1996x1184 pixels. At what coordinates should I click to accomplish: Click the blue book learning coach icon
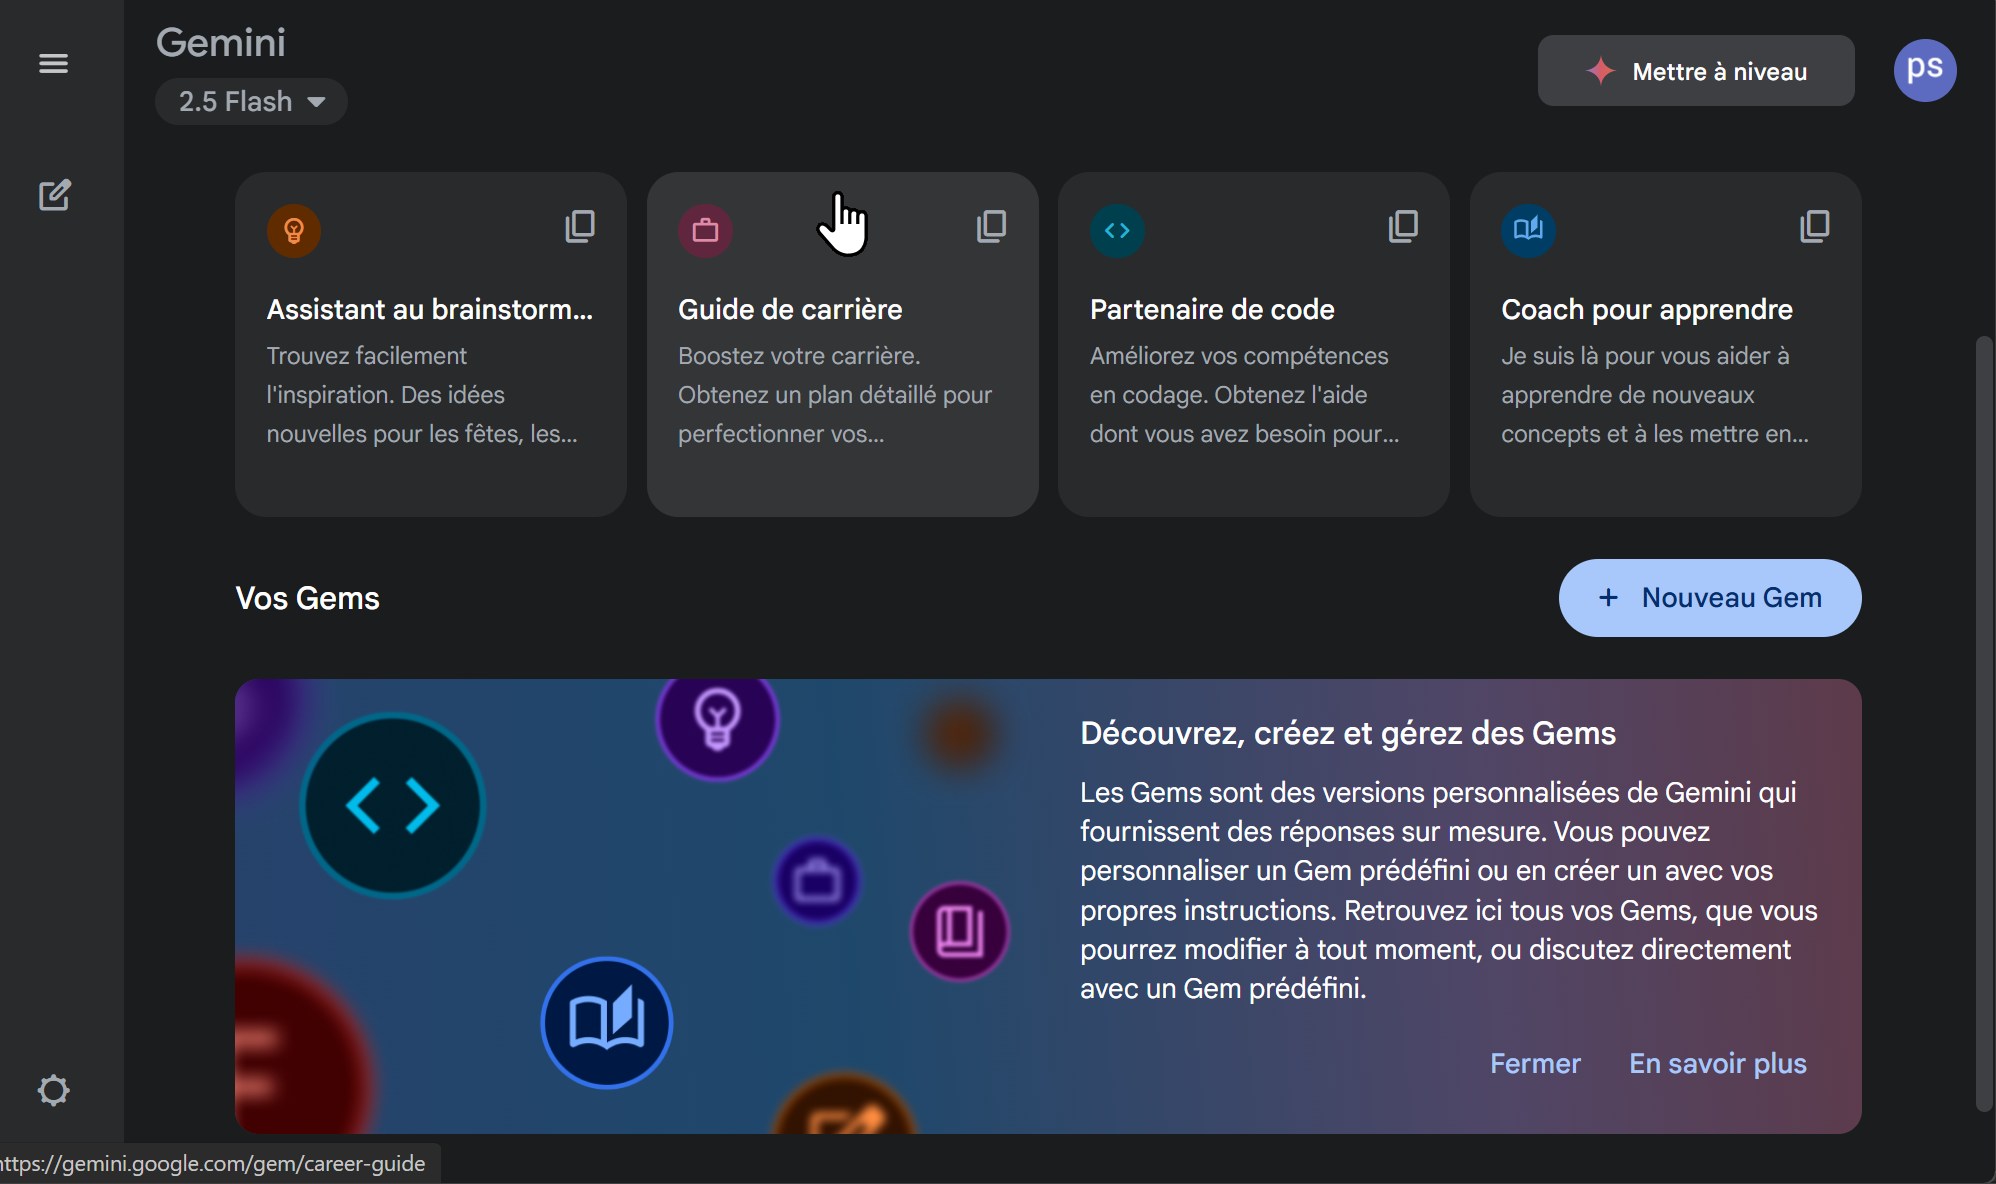click(1529, 231)
